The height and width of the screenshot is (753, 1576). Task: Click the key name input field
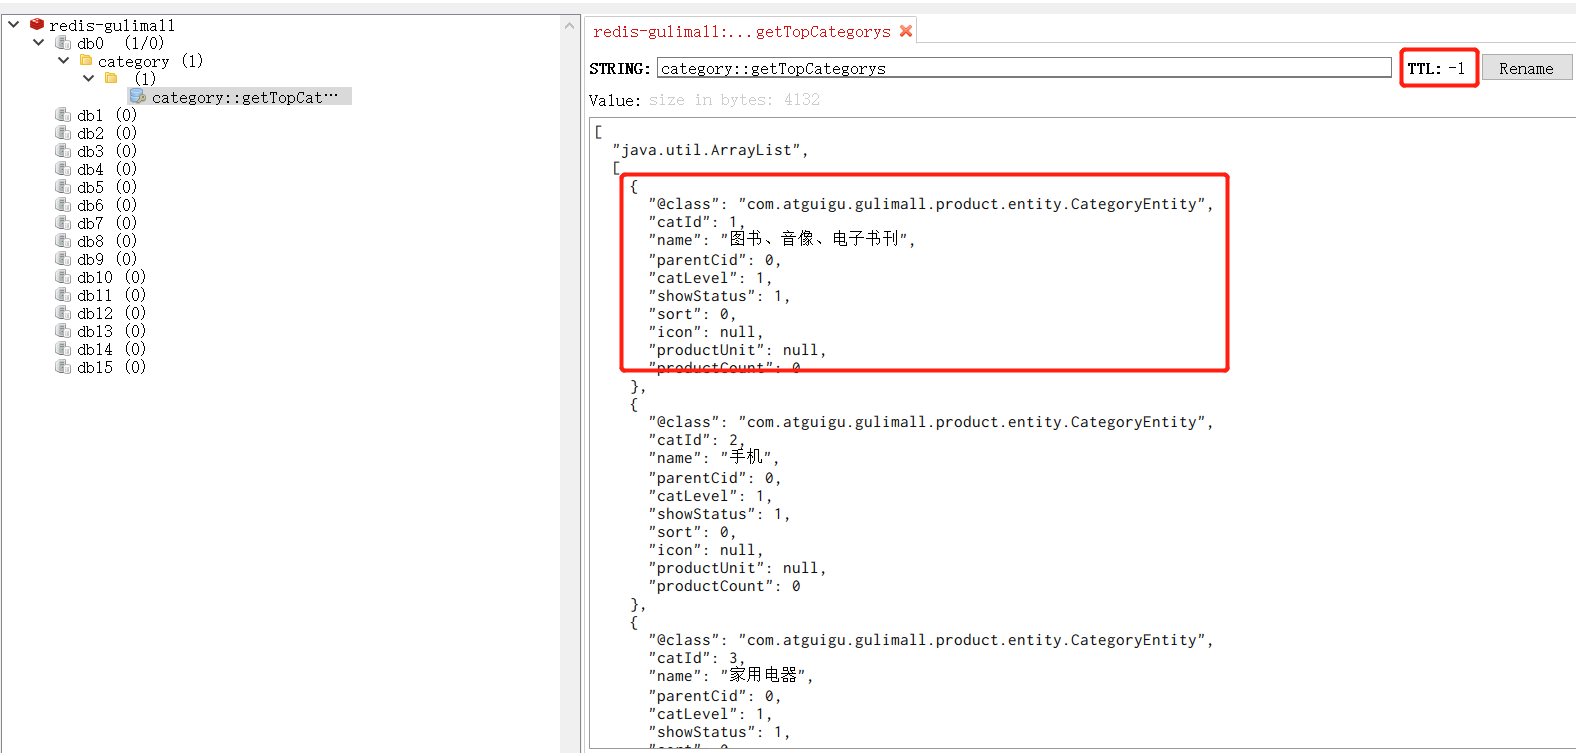pyautogui.click(x=1024, y=68)
